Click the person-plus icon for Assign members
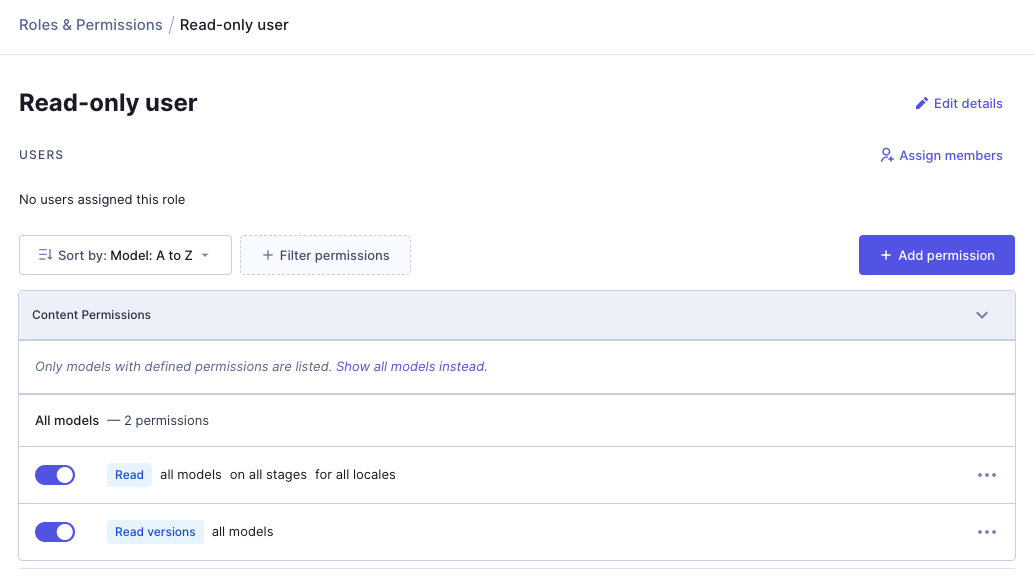 click(x=886, y=156)
